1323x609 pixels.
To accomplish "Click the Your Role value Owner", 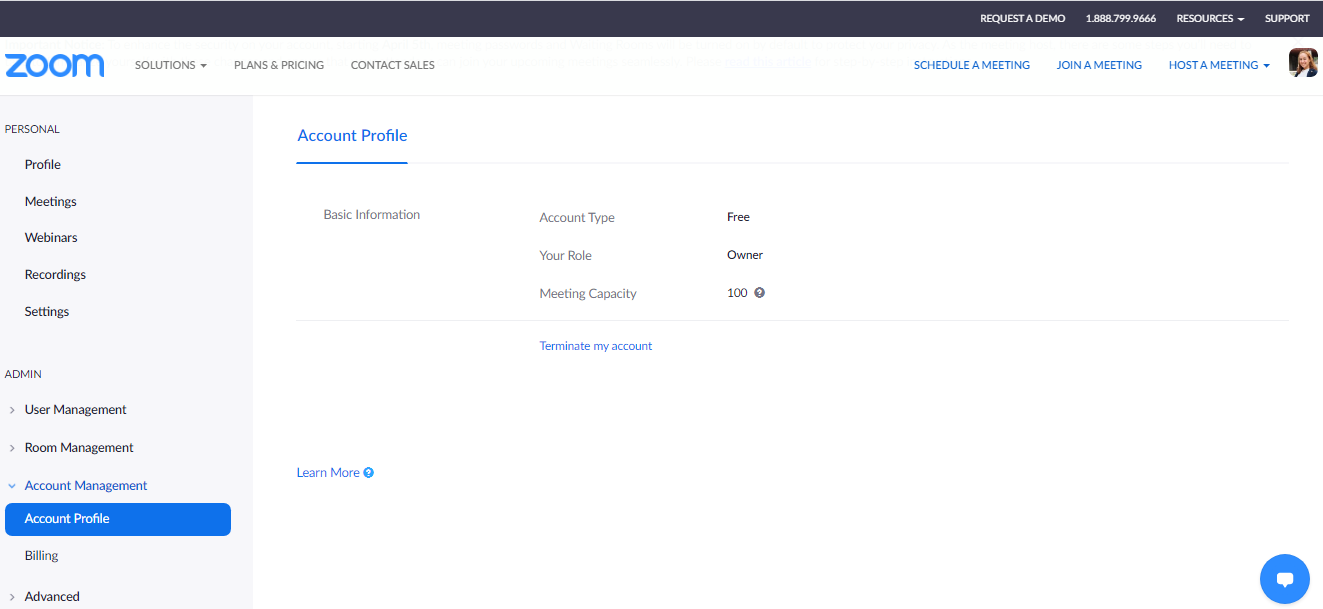I will [x=745, y=255].
